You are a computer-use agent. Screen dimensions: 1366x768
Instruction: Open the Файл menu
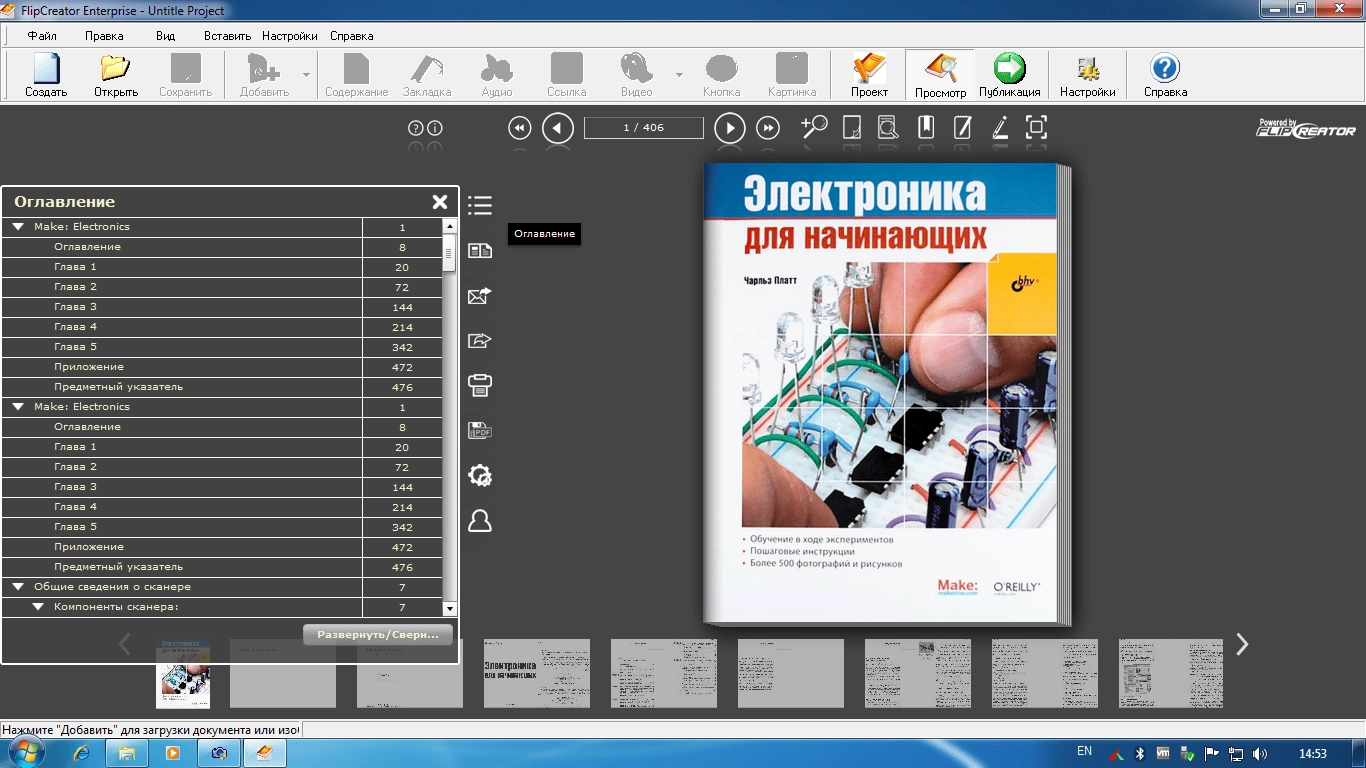42,36
